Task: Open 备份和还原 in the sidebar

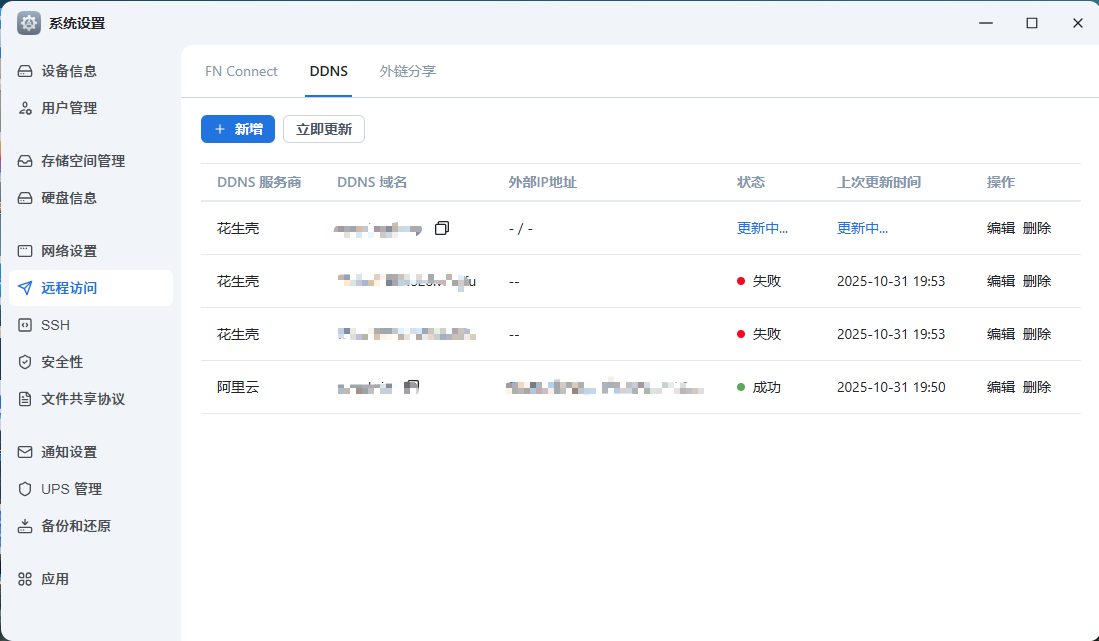Action: [x=76, y=526]
